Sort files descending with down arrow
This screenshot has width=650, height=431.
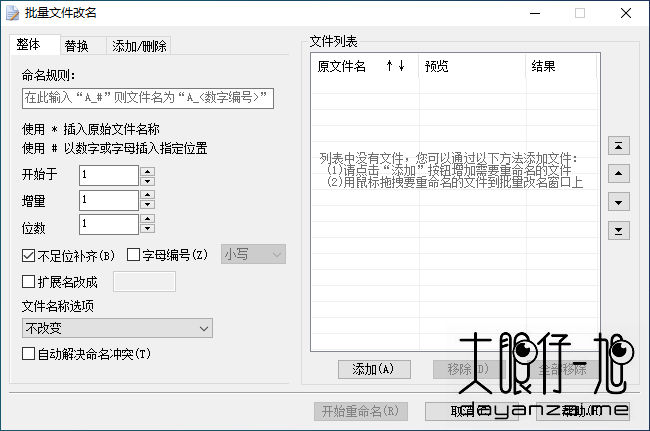[x=401, y=65]
